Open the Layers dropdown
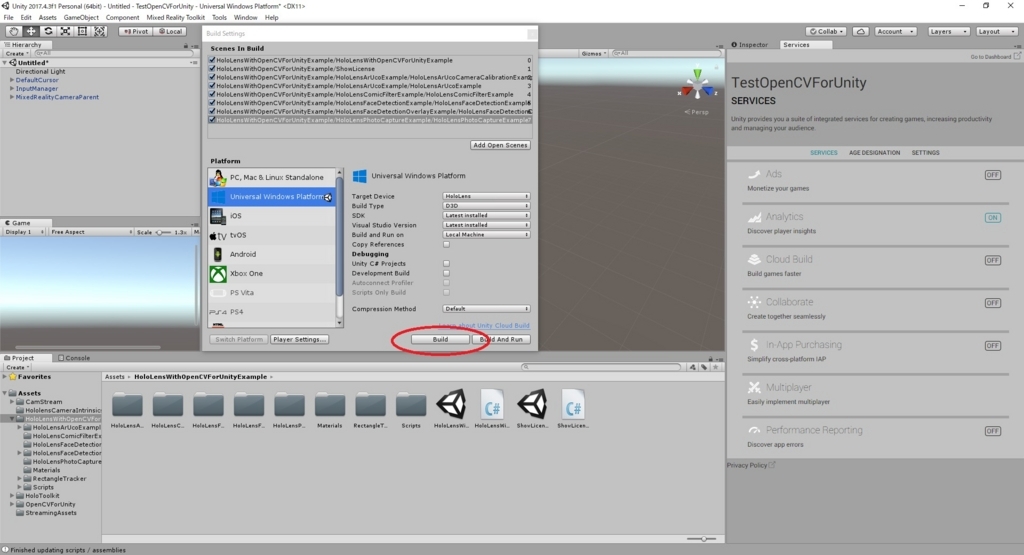The height and width of the screenshot is (555, 1024). (947, 31)
